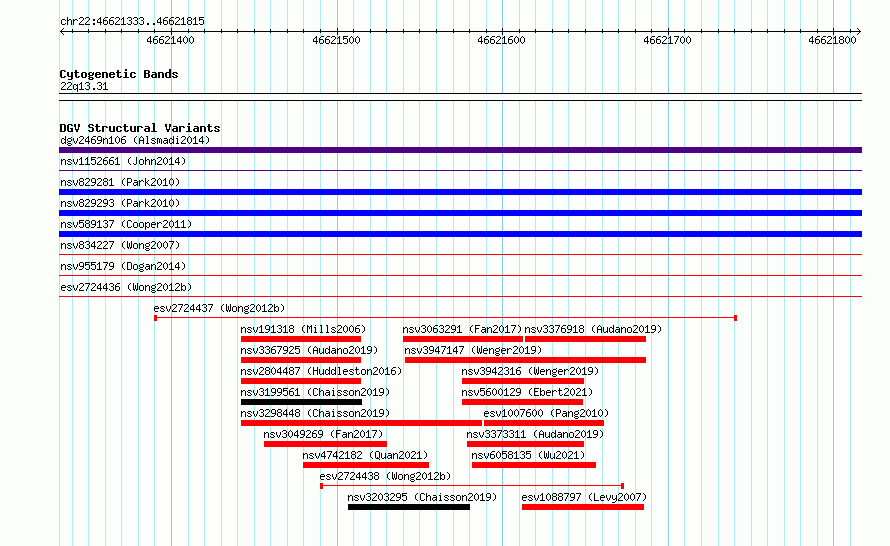The height and width of the screenshot is (546, 890).
Task: Click the esv2724438 (Wong2012b) label
Action: [385, 476]
